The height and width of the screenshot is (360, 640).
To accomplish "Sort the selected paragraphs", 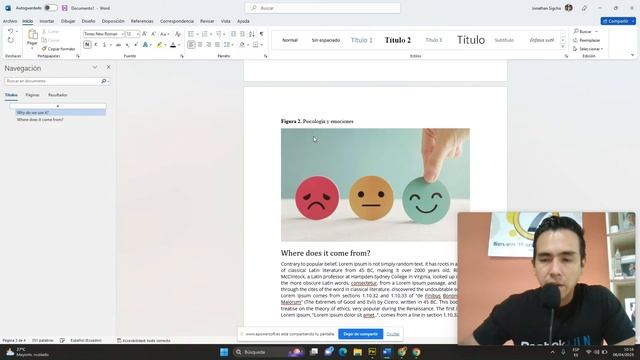I will 252,34.
